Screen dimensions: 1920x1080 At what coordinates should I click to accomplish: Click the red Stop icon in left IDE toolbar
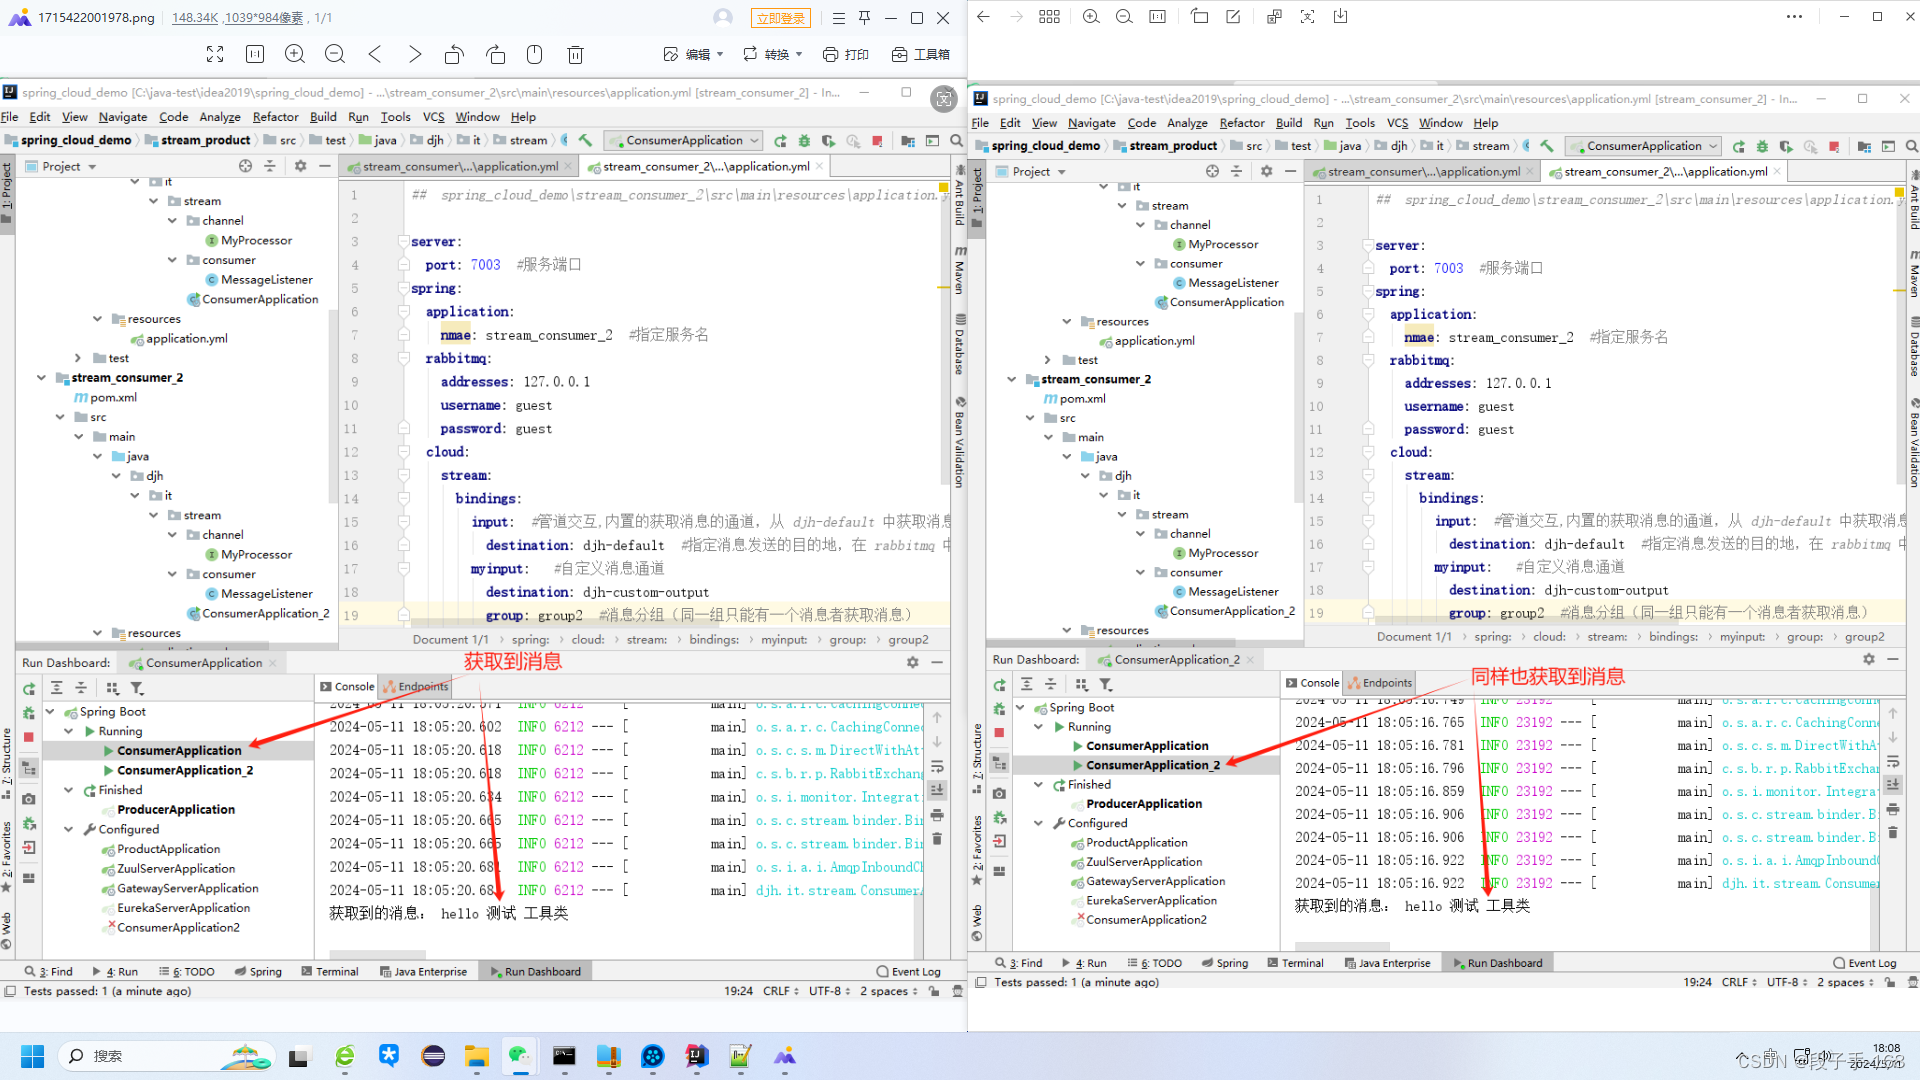click(877, 141)
